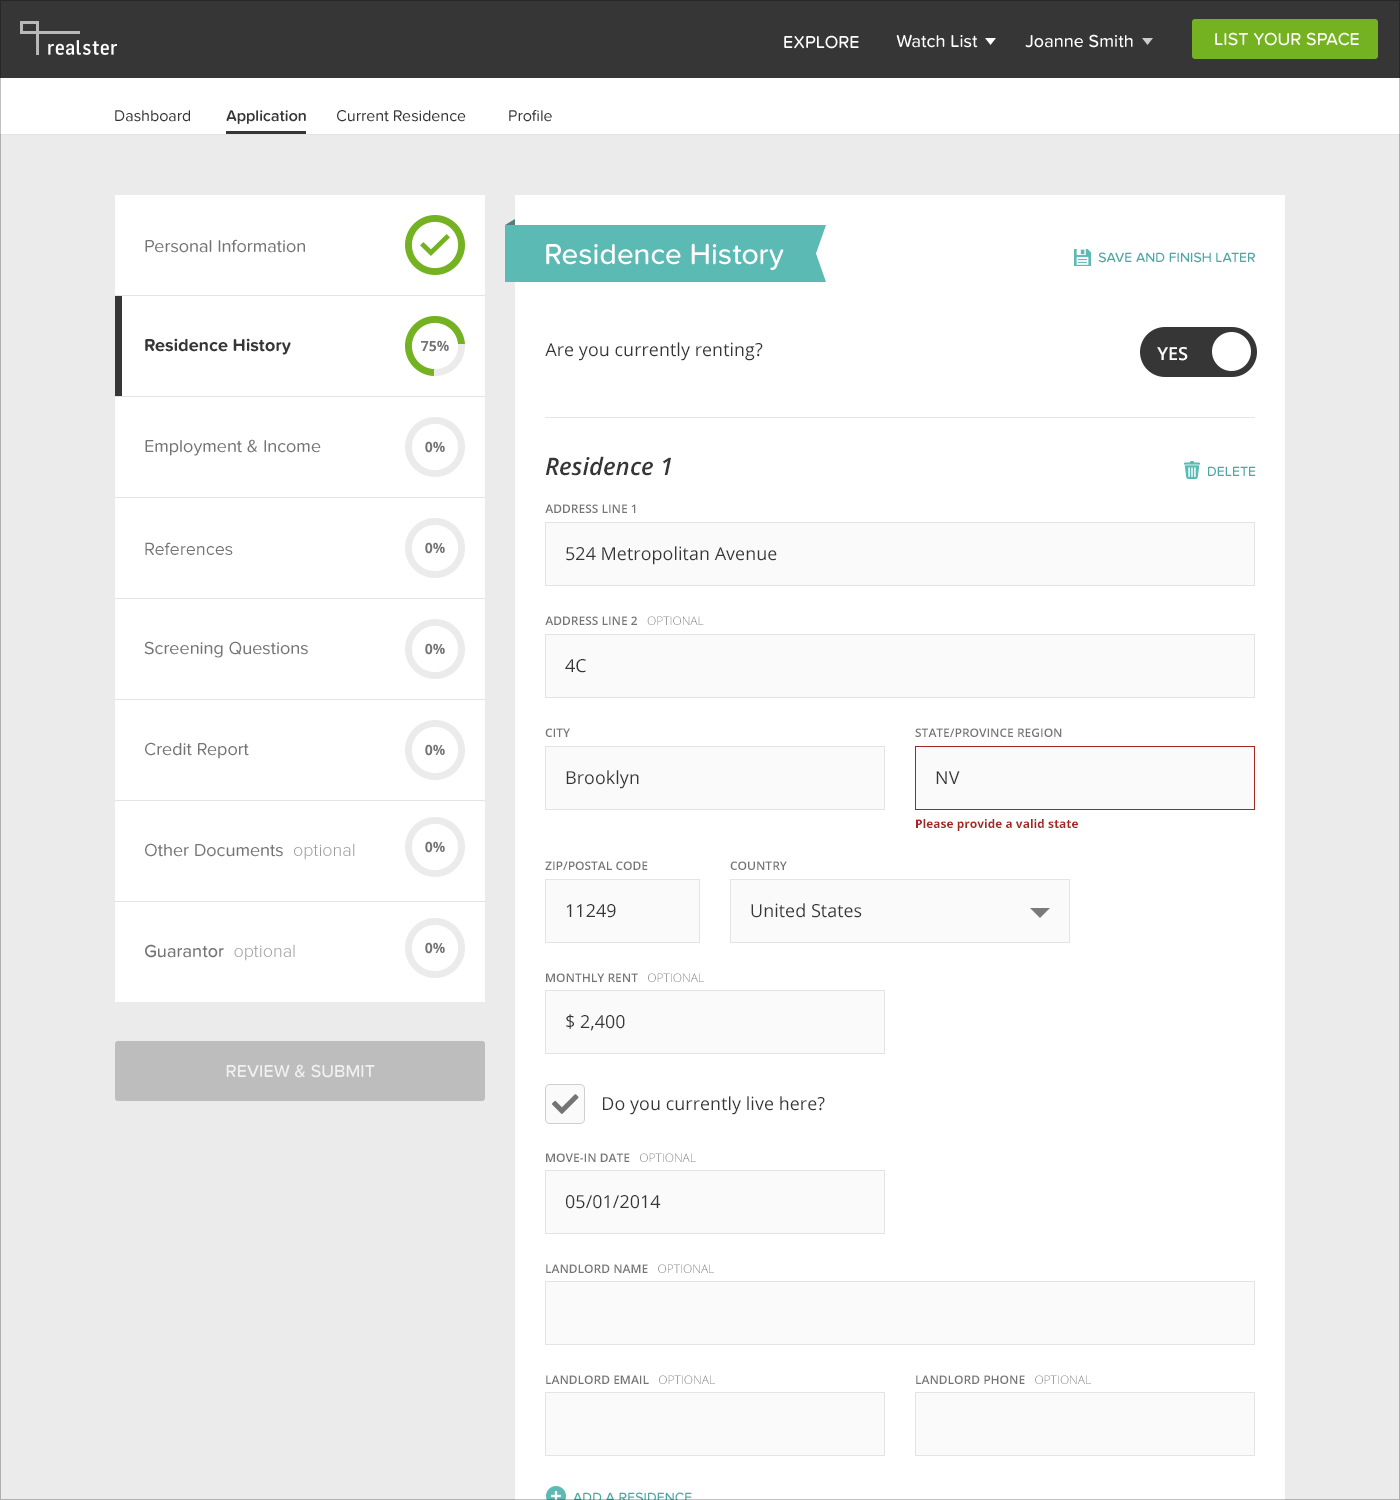Open the Joanne Smith account menu
Viewport: 1400px width, 1500px height.
click(1088, 41)
